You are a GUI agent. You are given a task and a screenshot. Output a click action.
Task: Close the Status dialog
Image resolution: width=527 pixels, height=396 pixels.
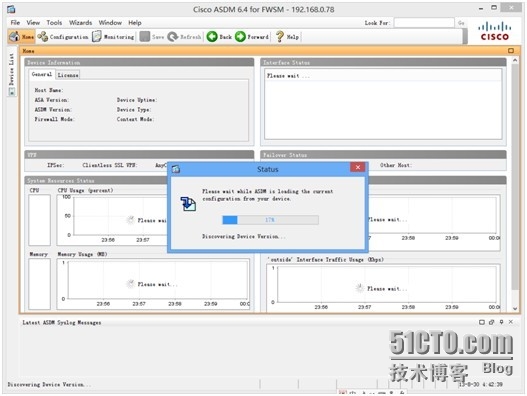coord(358,167)
